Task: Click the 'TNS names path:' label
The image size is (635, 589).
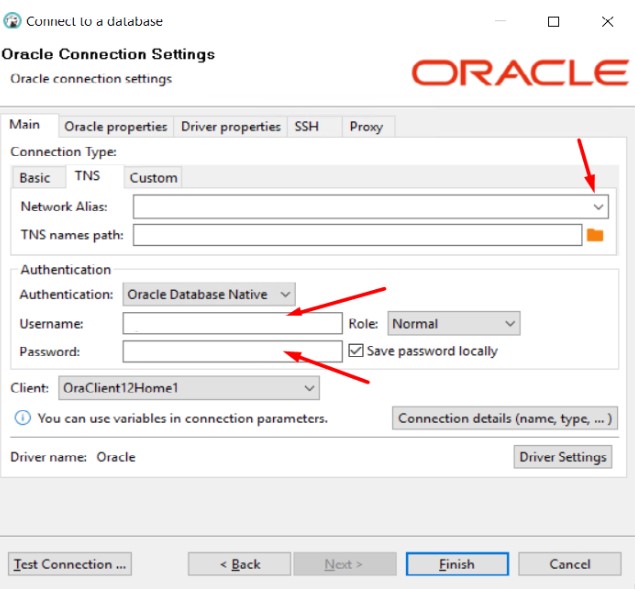Action: coord(72,235)
